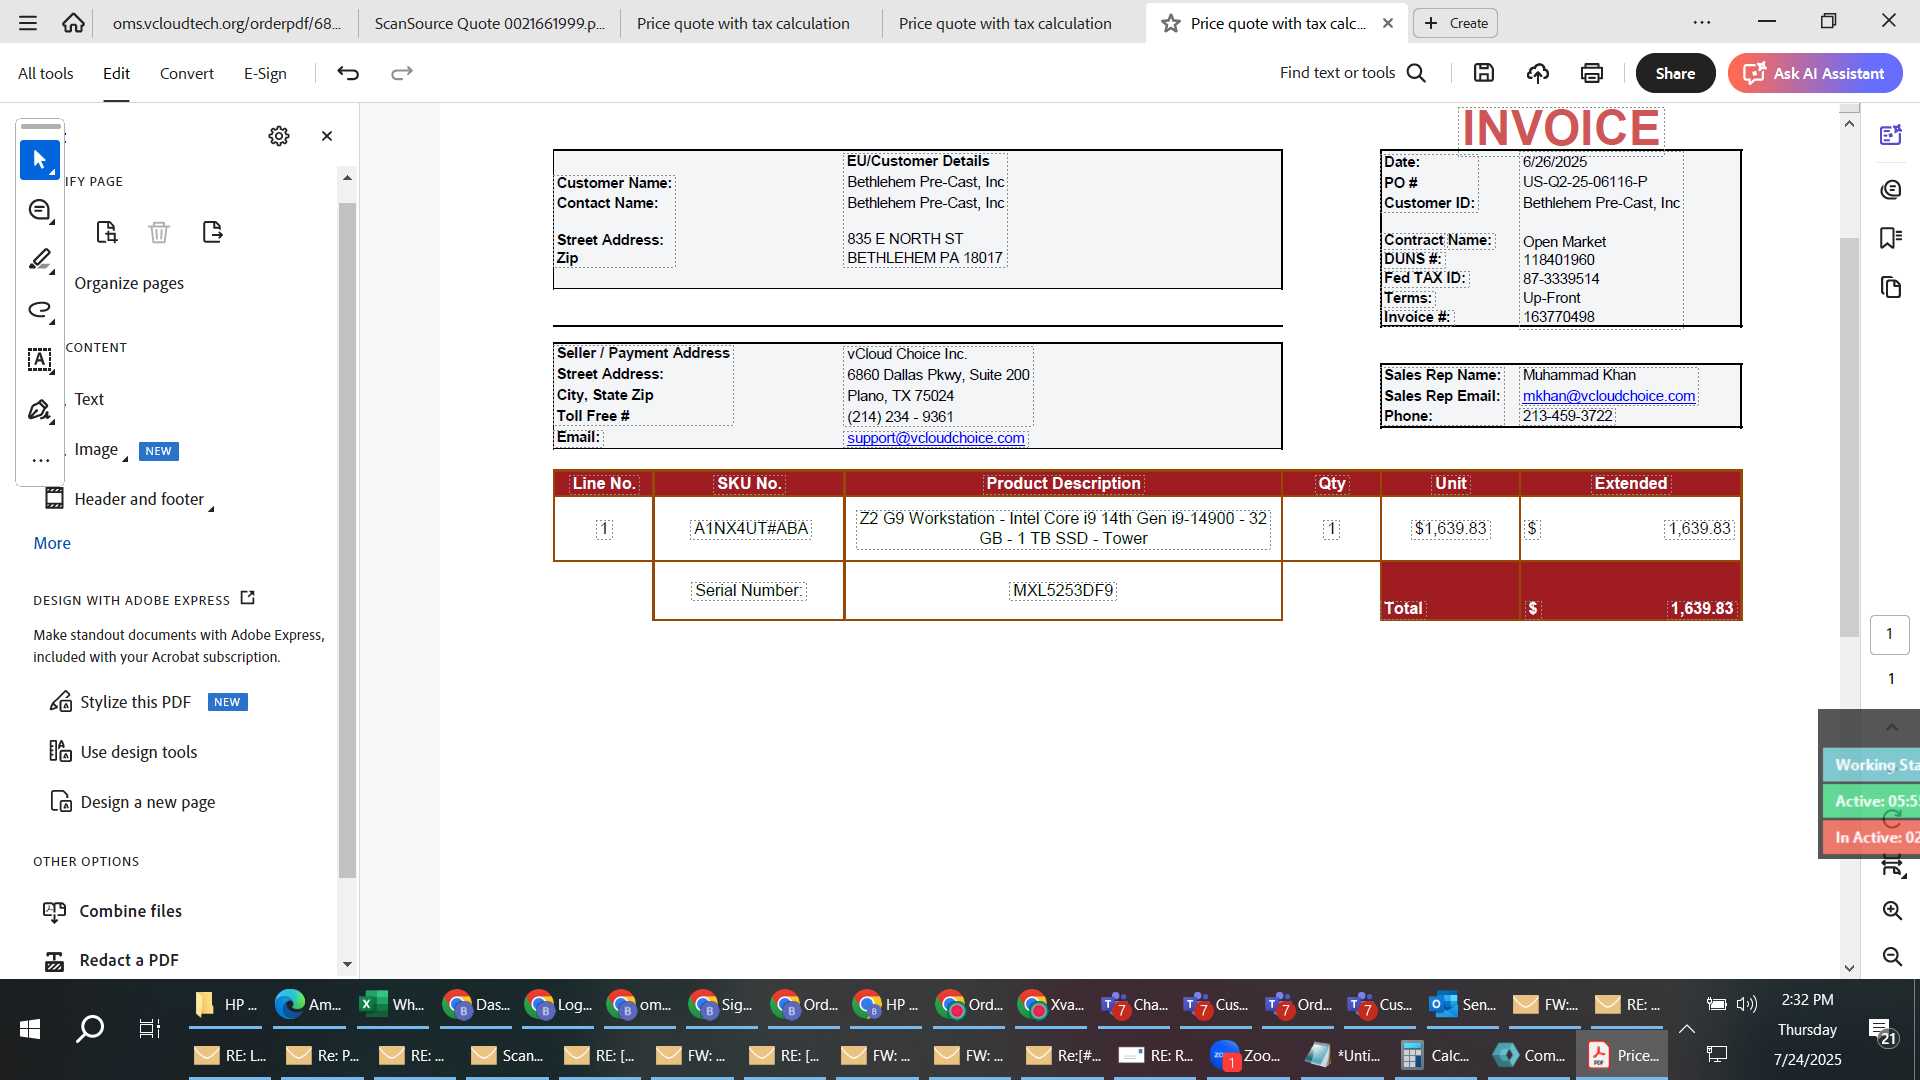Choose Use design tools
1920x1080 pixels.
point(139,752)
